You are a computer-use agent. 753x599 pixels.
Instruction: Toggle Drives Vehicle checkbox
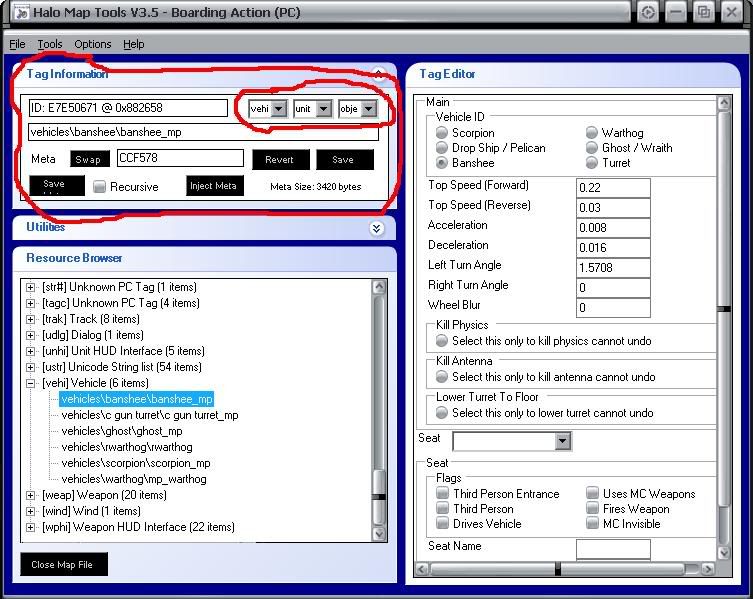[x=442, y=523]
